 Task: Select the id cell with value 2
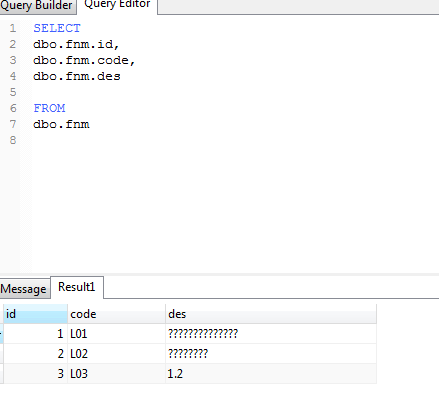(x=35, y=354)
